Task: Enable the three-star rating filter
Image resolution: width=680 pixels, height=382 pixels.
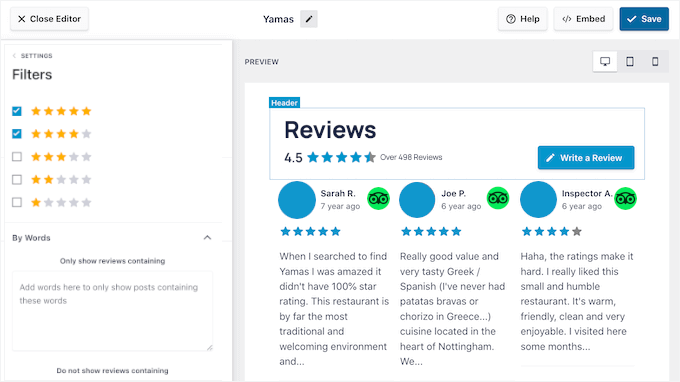Action: [17, 157]
